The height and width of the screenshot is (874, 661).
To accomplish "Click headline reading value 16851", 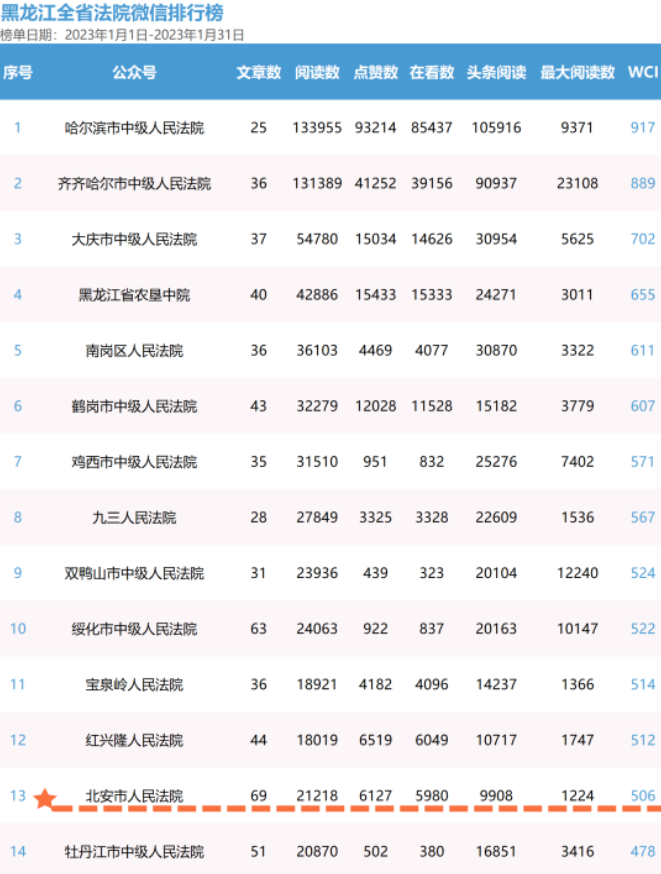I will pyautogui.click(x=497, y=852).
